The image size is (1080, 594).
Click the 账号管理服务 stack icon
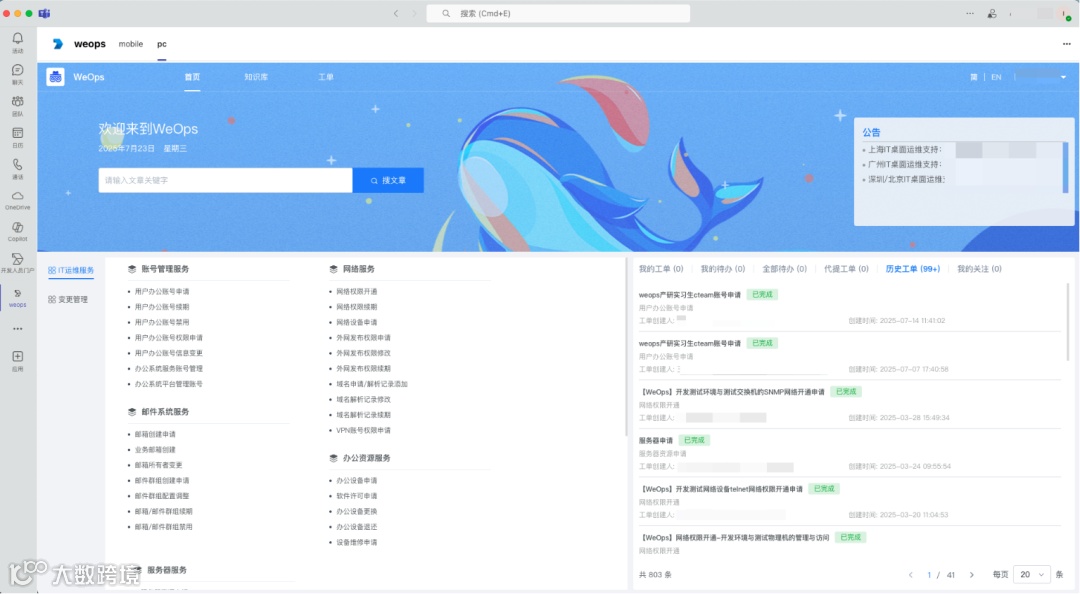pos(132,269)
